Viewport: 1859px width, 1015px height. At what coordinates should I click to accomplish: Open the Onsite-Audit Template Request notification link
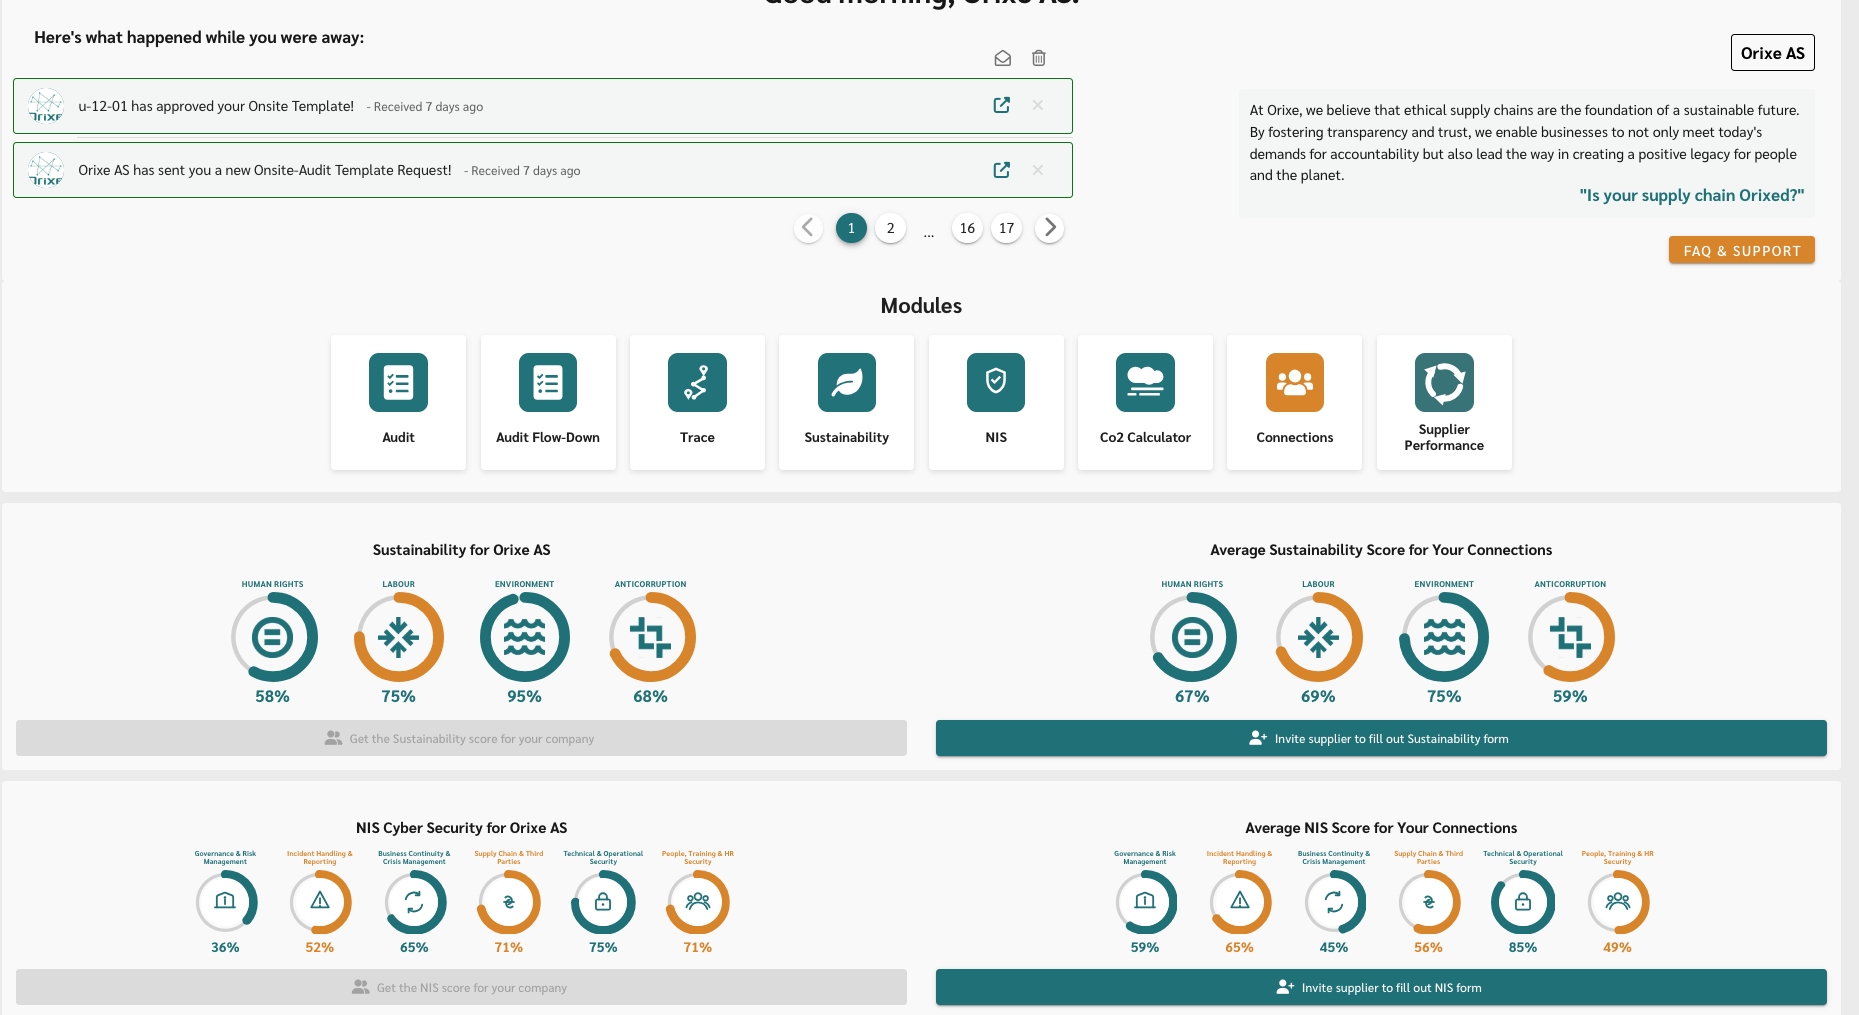coord(1001,169)
